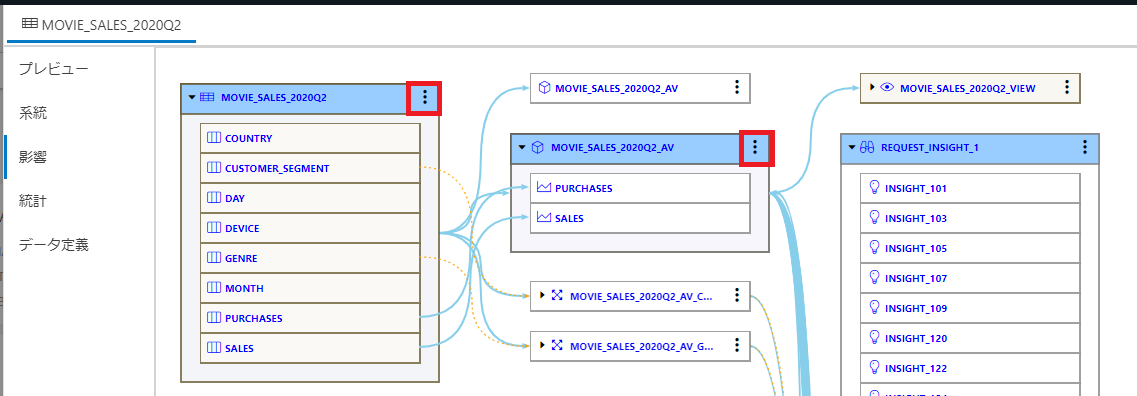
Task: Click the binoculars icon of REQUEST_INSIGHT_1
Action: coord(868,148)
